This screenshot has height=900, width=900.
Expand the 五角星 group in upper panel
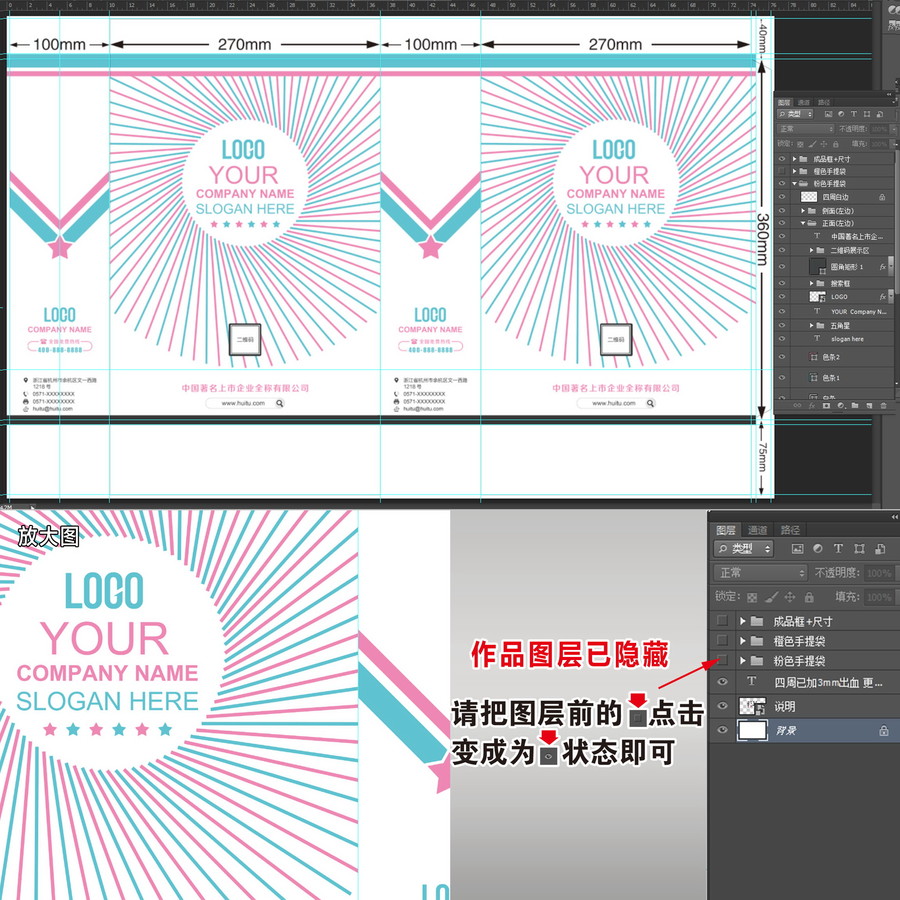[811, 325]
